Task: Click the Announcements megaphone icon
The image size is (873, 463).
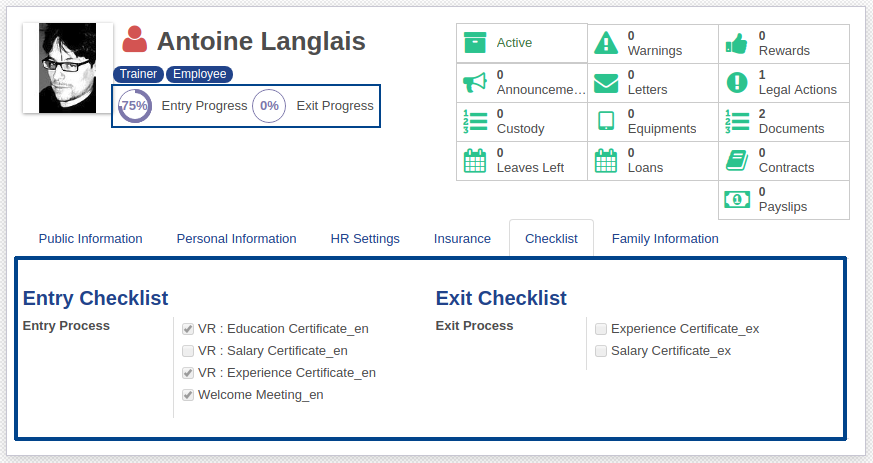Action: [x=474, y=82]
